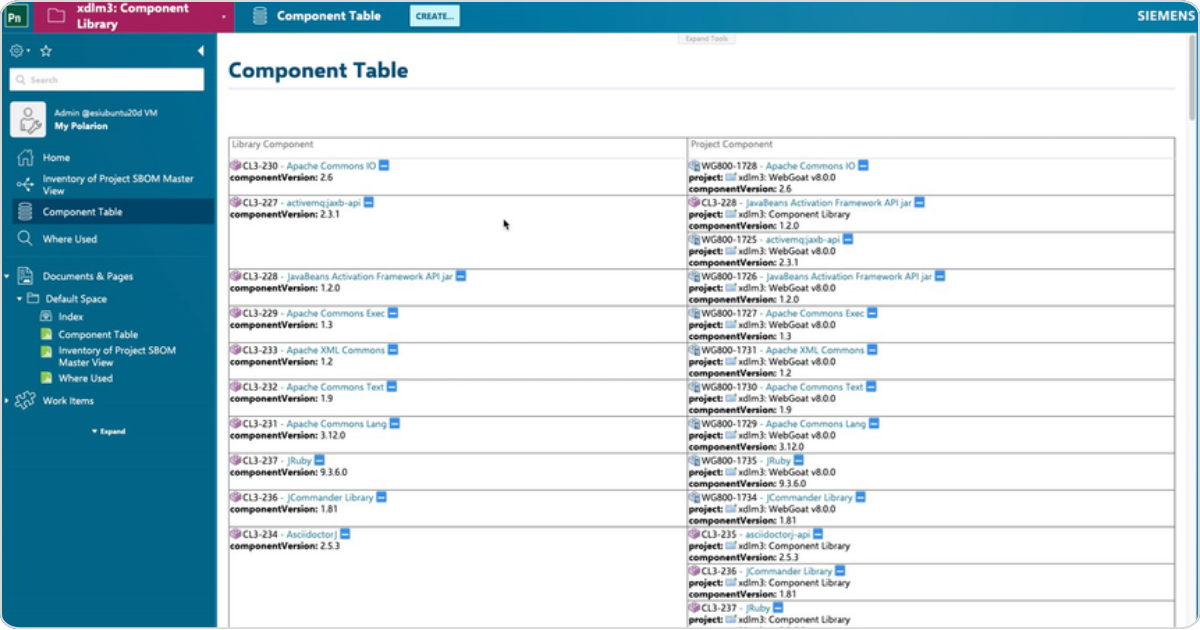Click the Expand control in the sidebar
This screenshot has height=630, width=1200.
(108, 432)
